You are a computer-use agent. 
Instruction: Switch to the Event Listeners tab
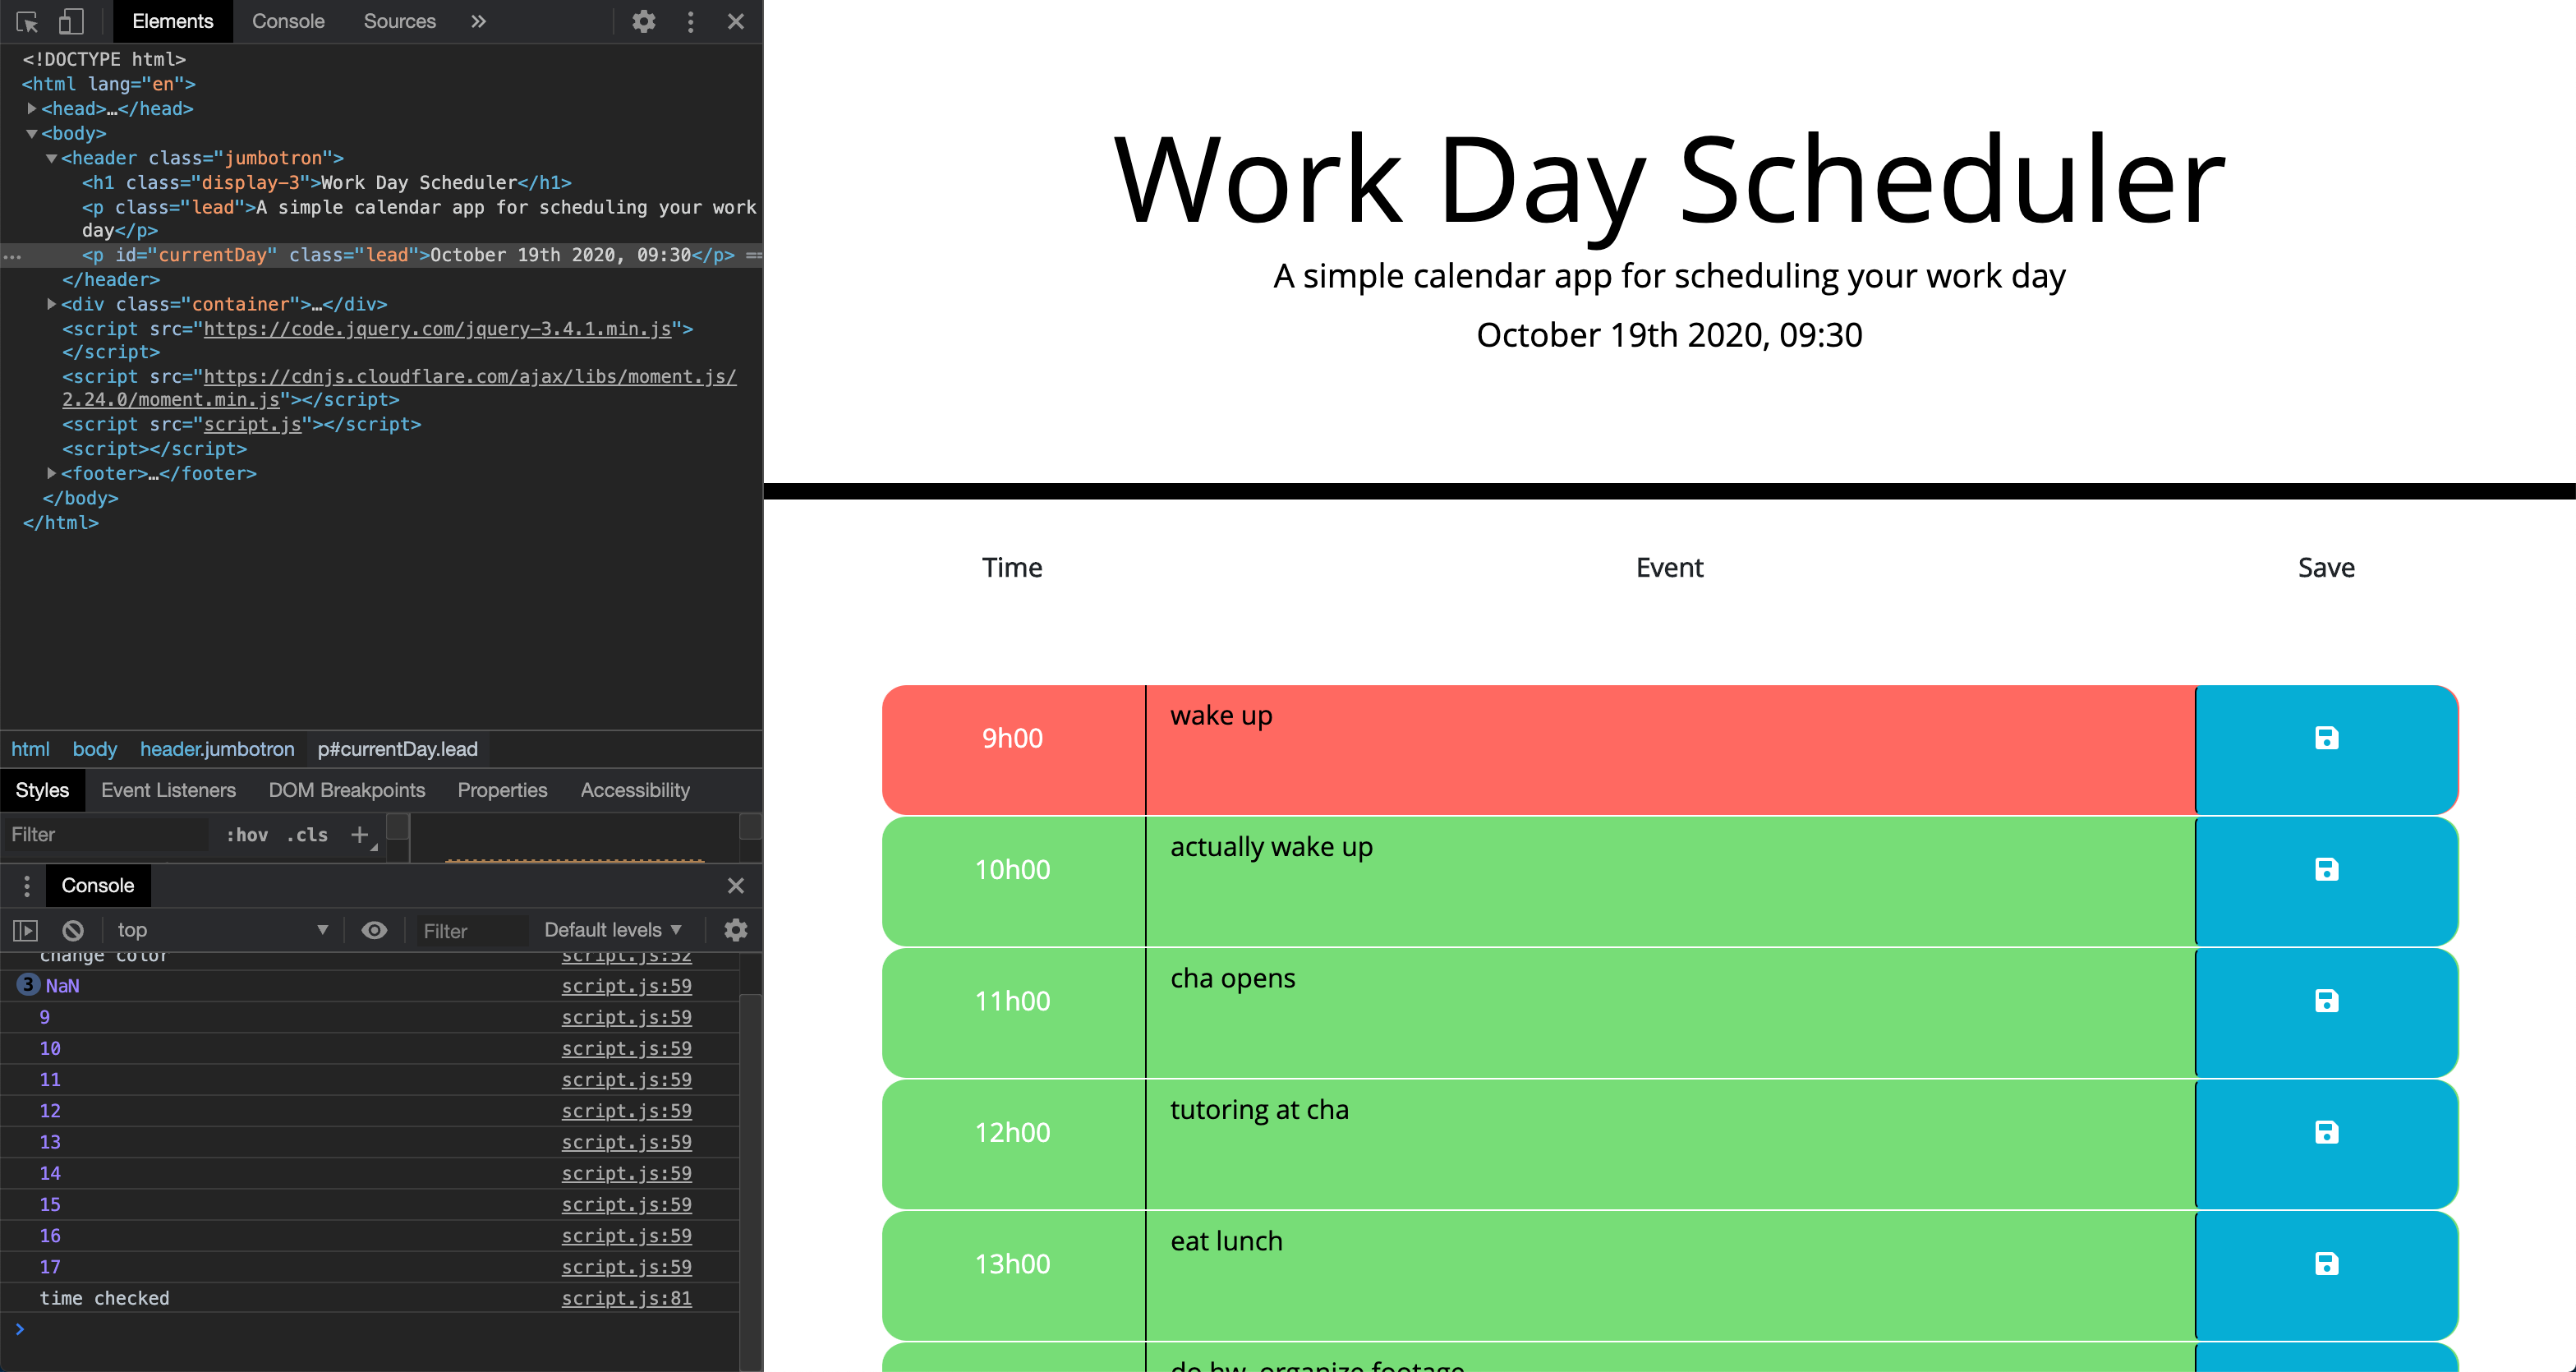click(168, 790)
